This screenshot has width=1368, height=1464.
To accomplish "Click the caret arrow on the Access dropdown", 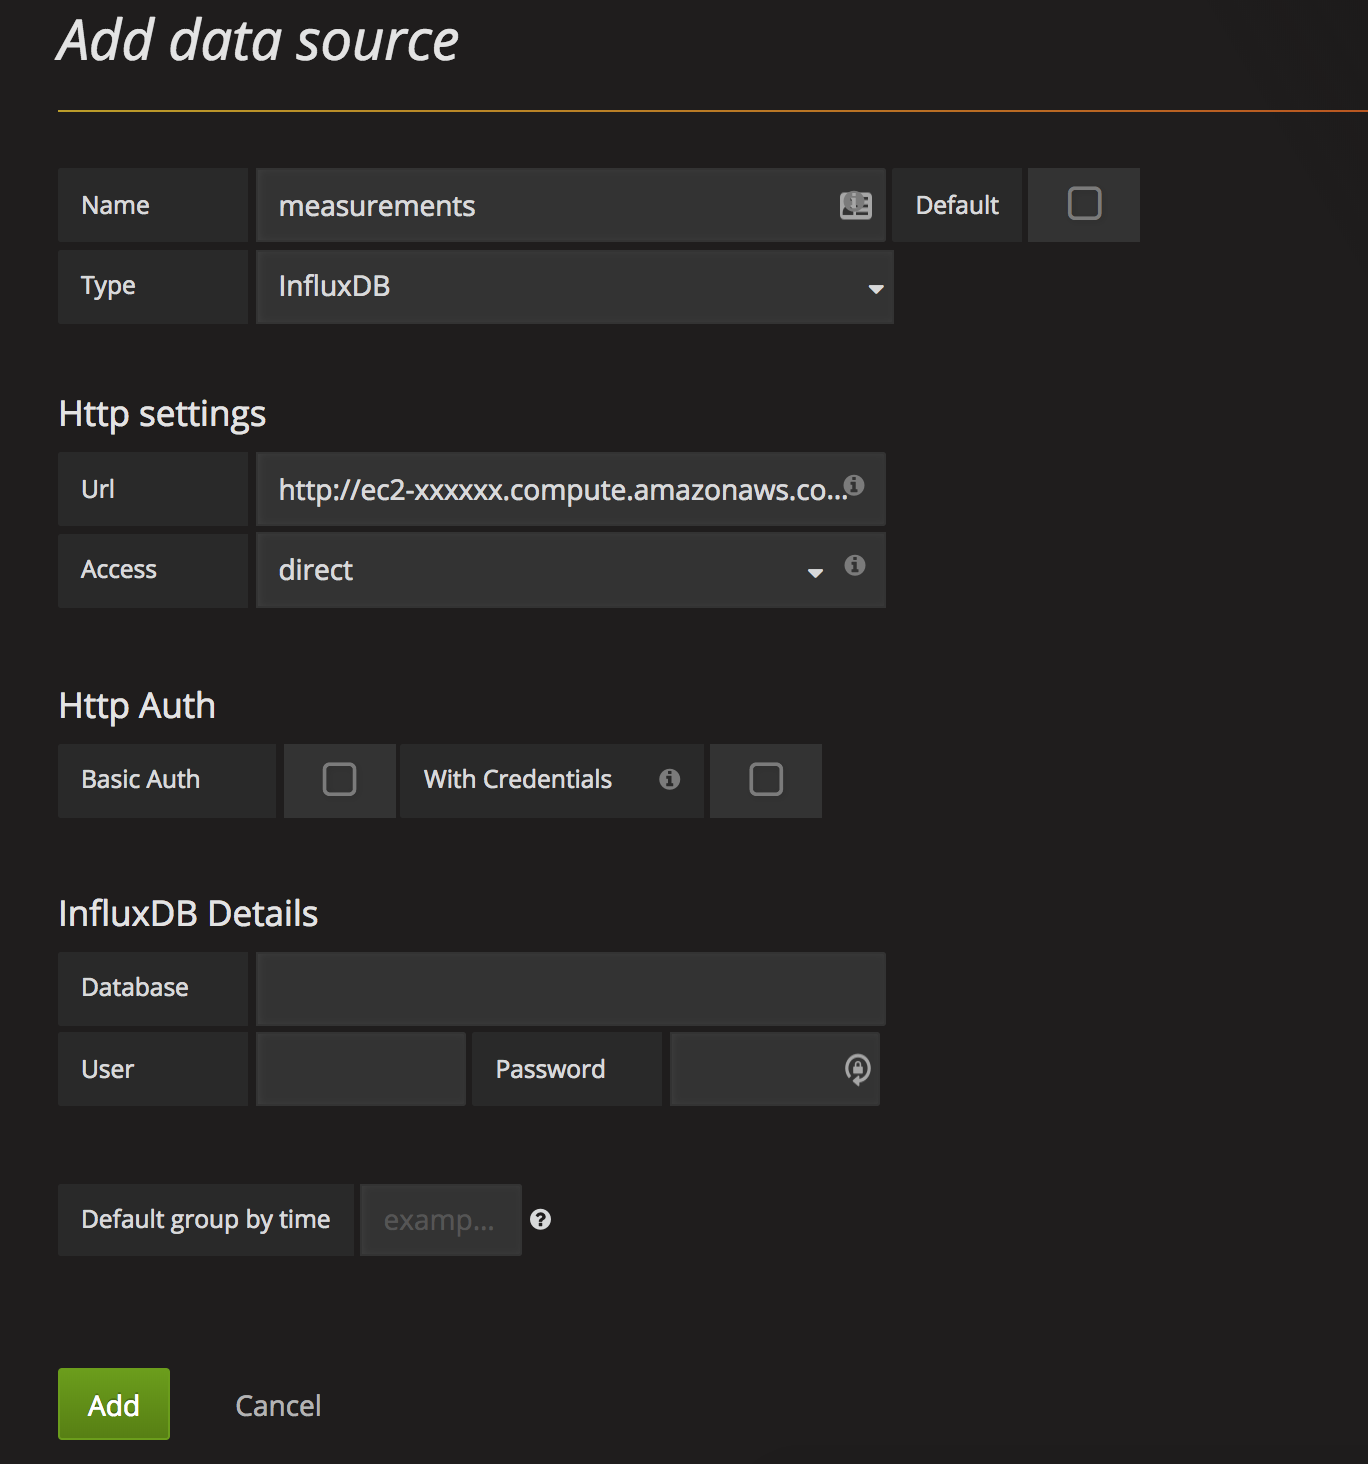I will point(815,573).
